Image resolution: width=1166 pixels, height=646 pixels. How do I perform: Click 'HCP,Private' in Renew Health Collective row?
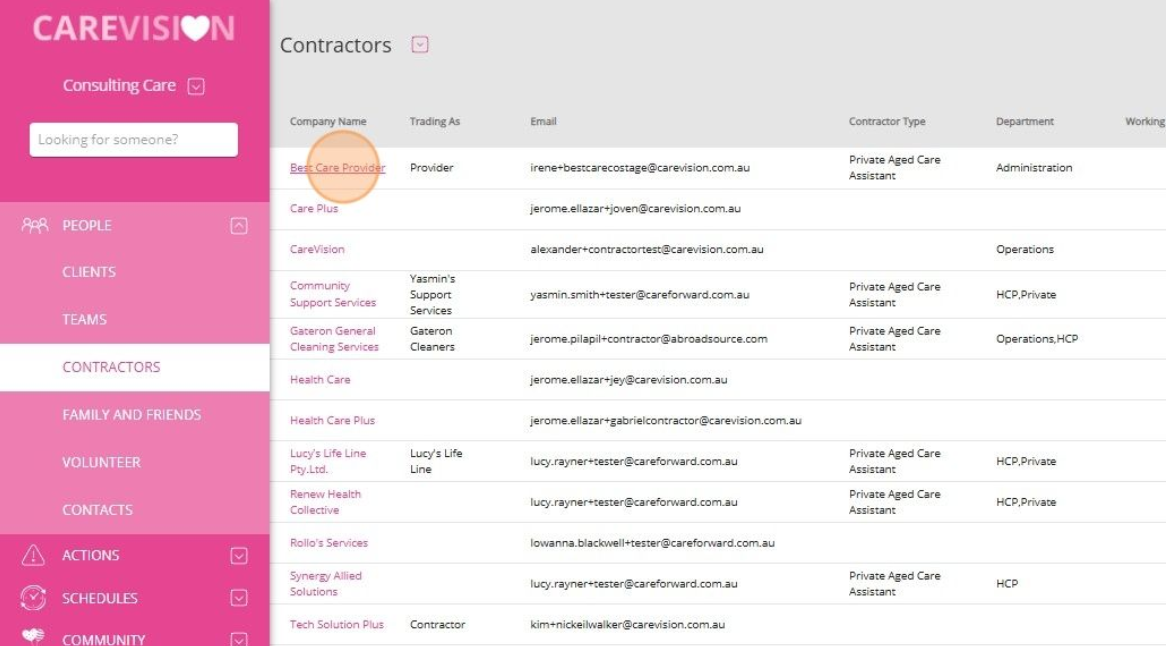pyautogui.click(x=1026, y=503)
